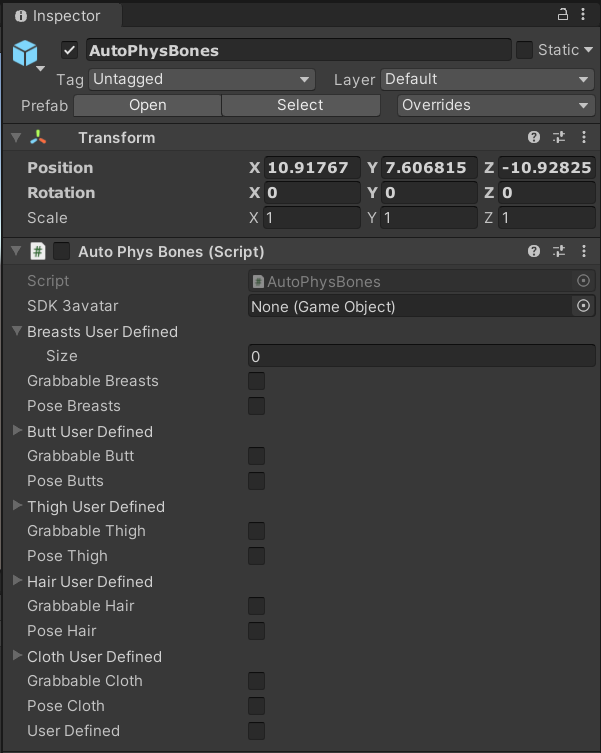
Task: Expand Butt User Defined list
Action: pyautogui.click(x=18, y=431)
